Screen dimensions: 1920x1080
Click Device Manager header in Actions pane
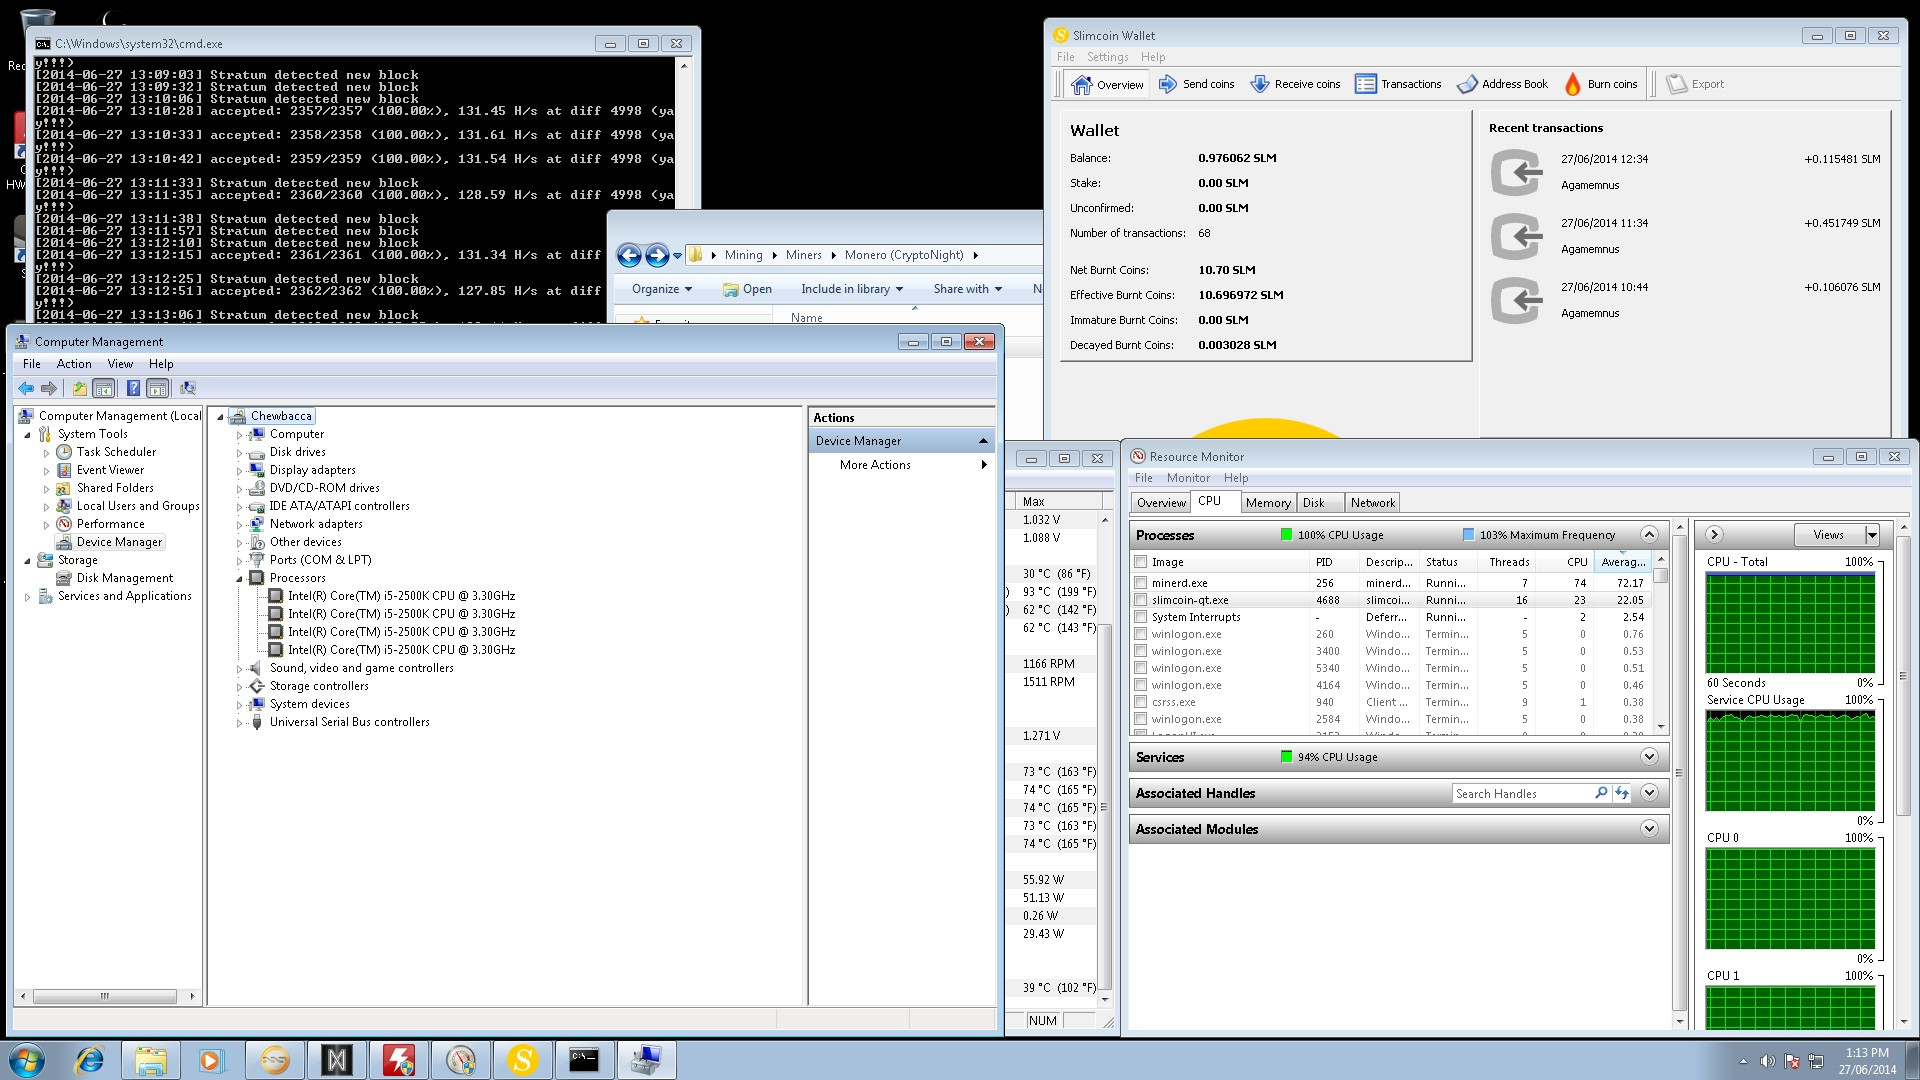[x=901, y=441]
